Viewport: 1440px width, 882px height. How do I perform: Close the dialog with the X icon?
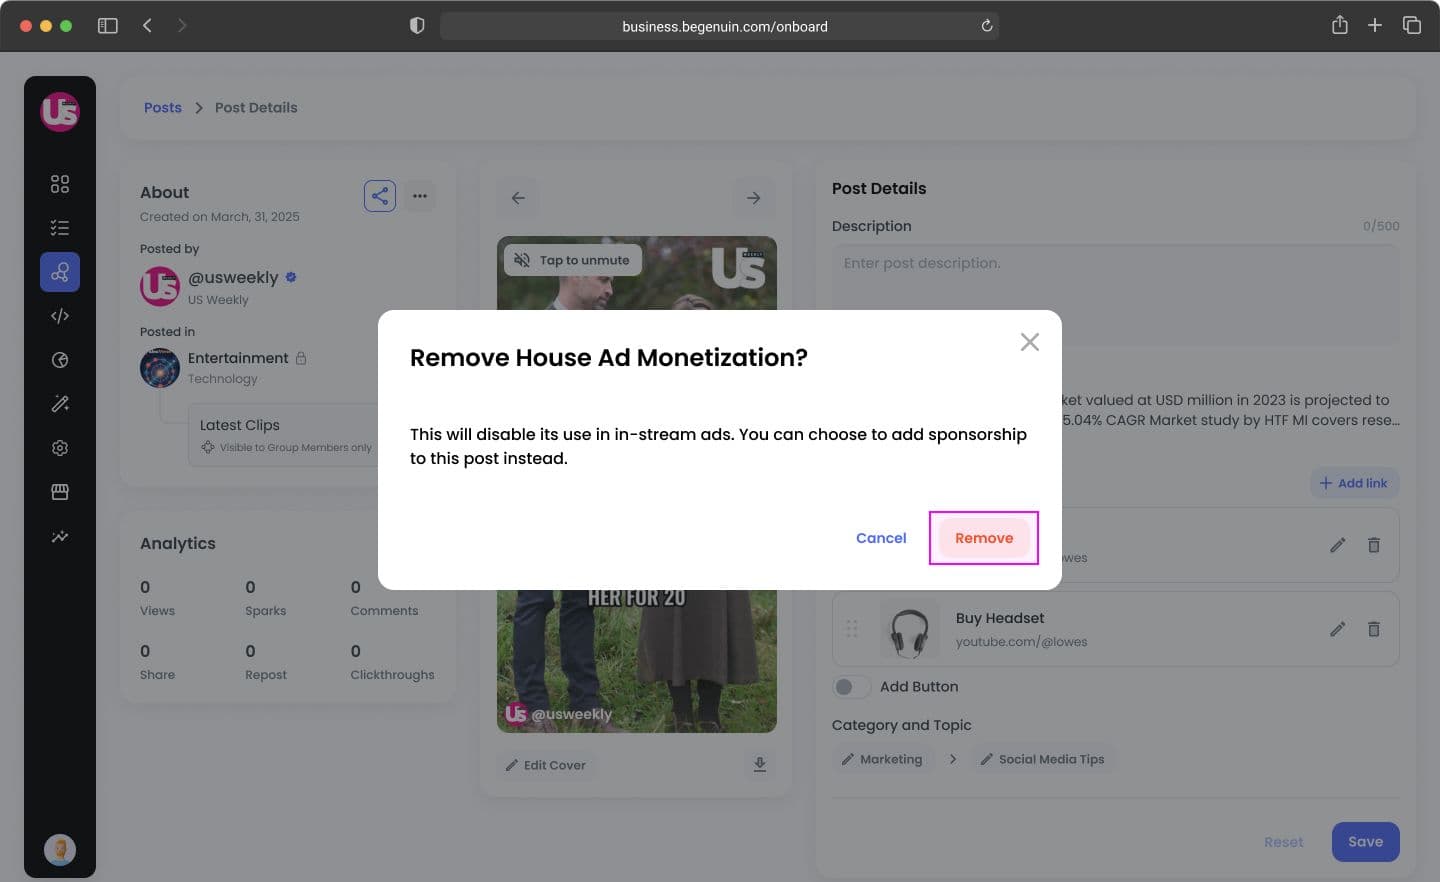click(x=1030, y=342)
